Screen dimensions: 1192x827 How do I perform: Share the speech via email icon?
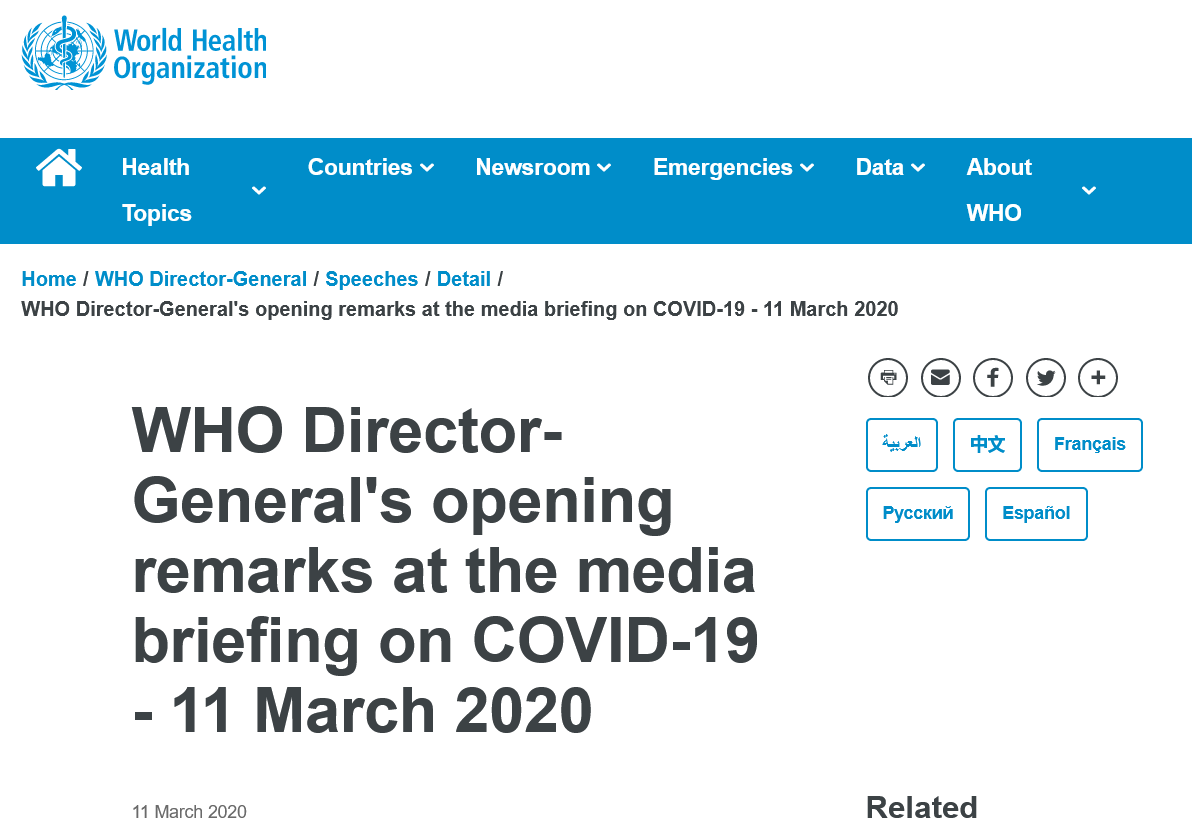pyautogui.click(x=940, y=378)
